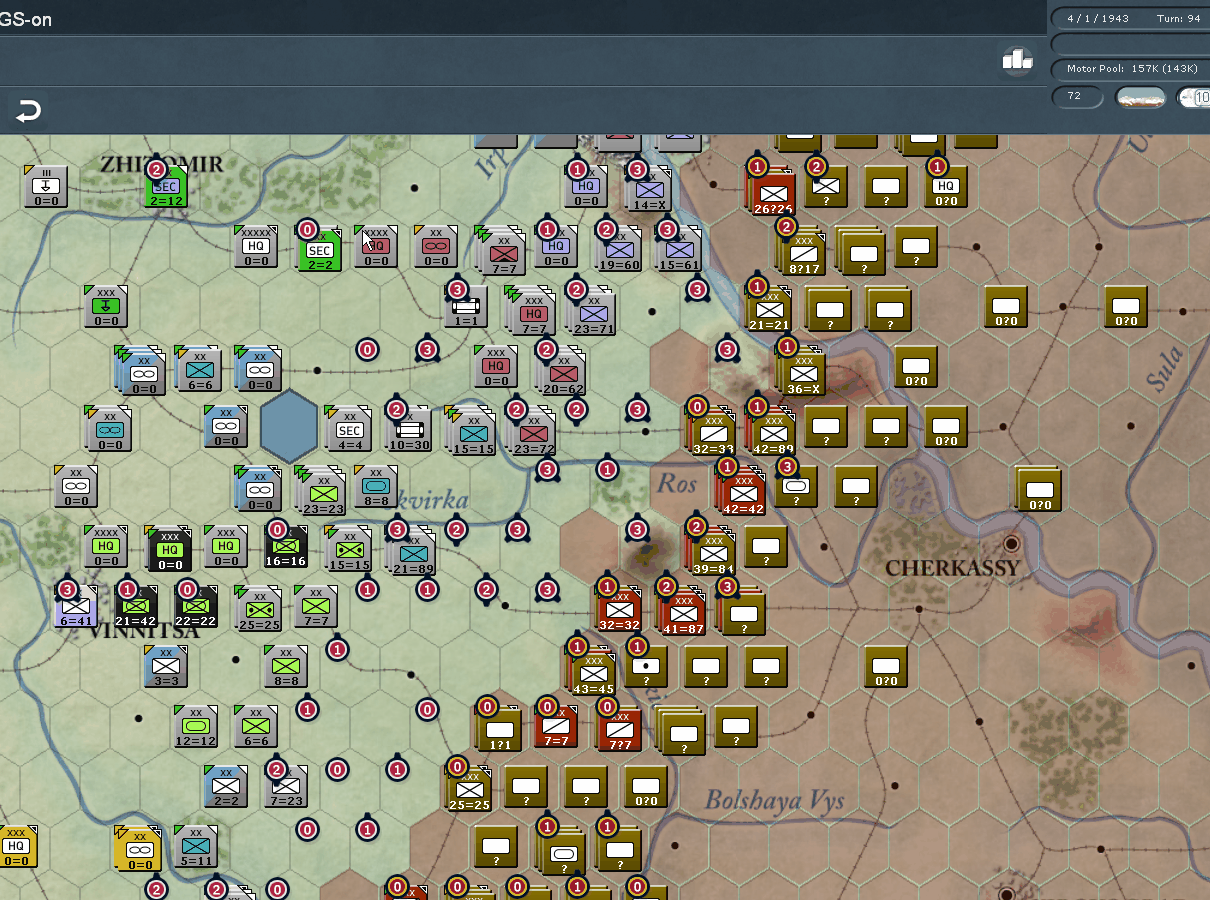Click the Motor Pool 157K readout
This screenshot has height=900, width=1210.
pos(1132,69)
